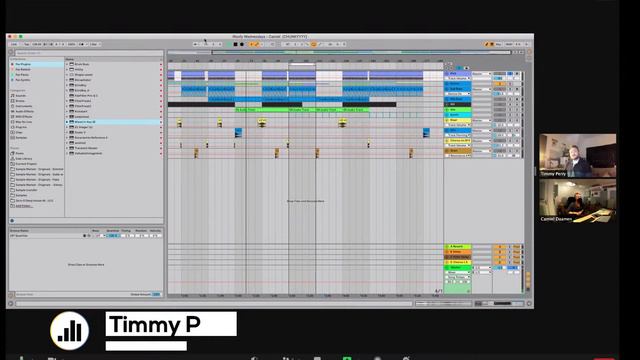
Task: Open the input routing dropdown on Sub Bass track
Action: (482, 89)
